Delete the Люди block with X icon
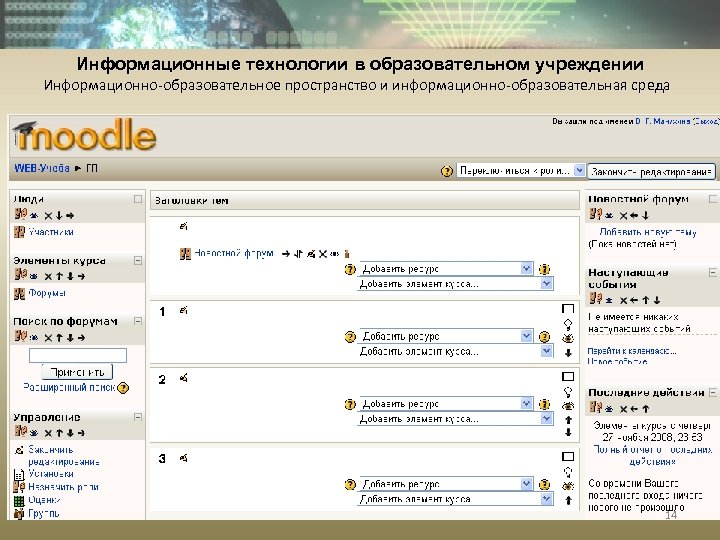The width and height of the screenshot is (720, 540). 48,215
